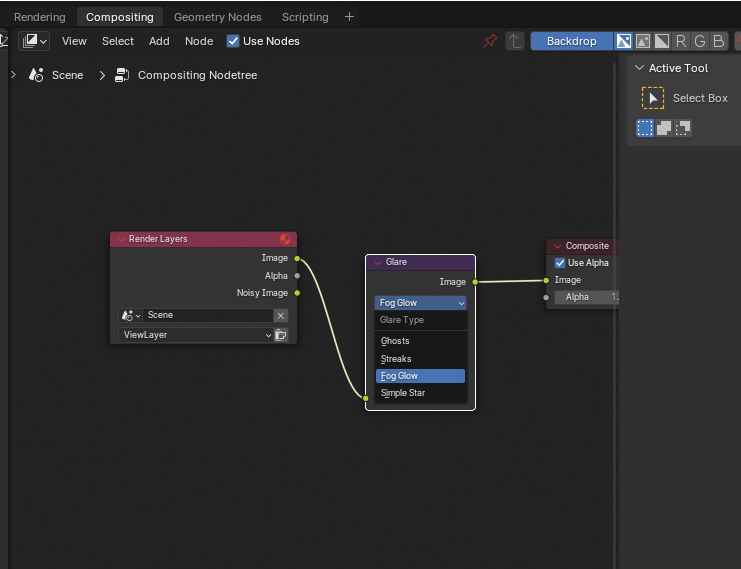
Task: Open the editor type selector icon
Action: point(34,41)
